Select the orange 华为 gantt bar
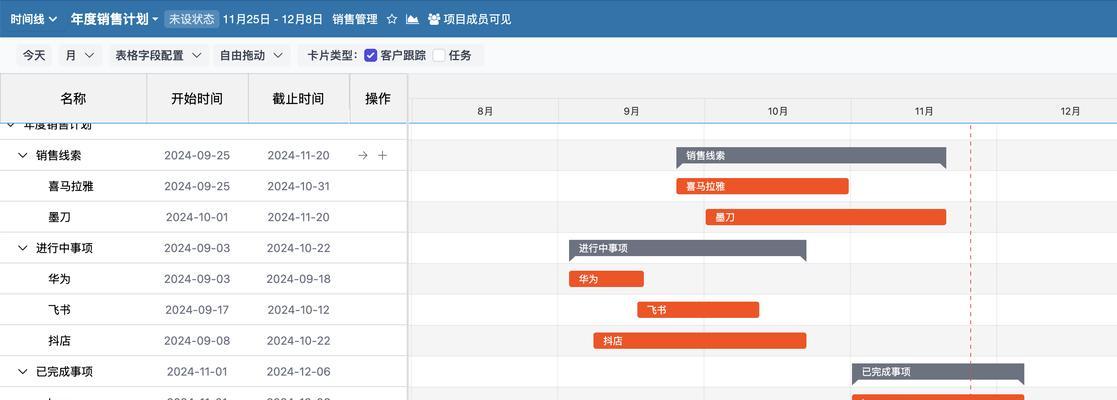Image resolution: width=1117 pixels, height=400 pixels. 606,279
